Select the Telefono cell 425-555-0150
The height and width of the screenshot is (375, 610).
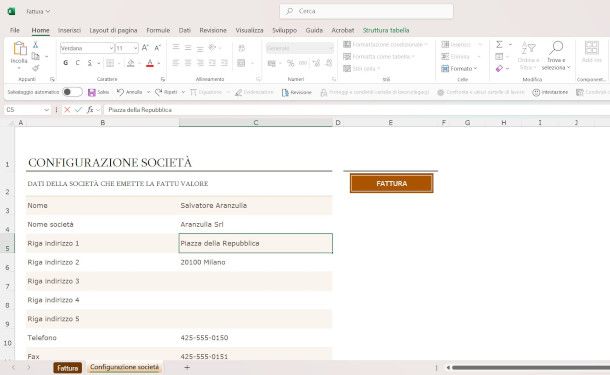click(x=256, y=338)
